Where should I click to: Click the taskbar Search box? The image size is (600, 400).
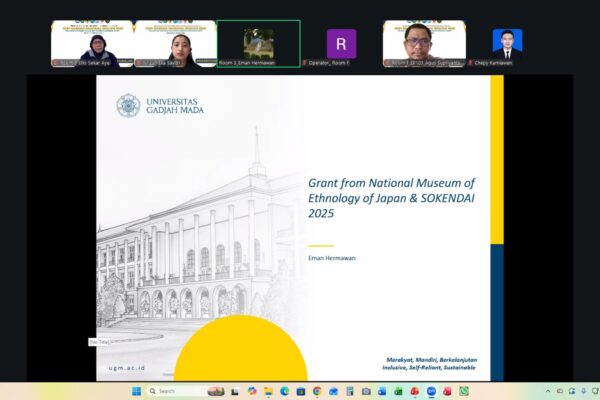pyautogui.click(x=186, y=391)
